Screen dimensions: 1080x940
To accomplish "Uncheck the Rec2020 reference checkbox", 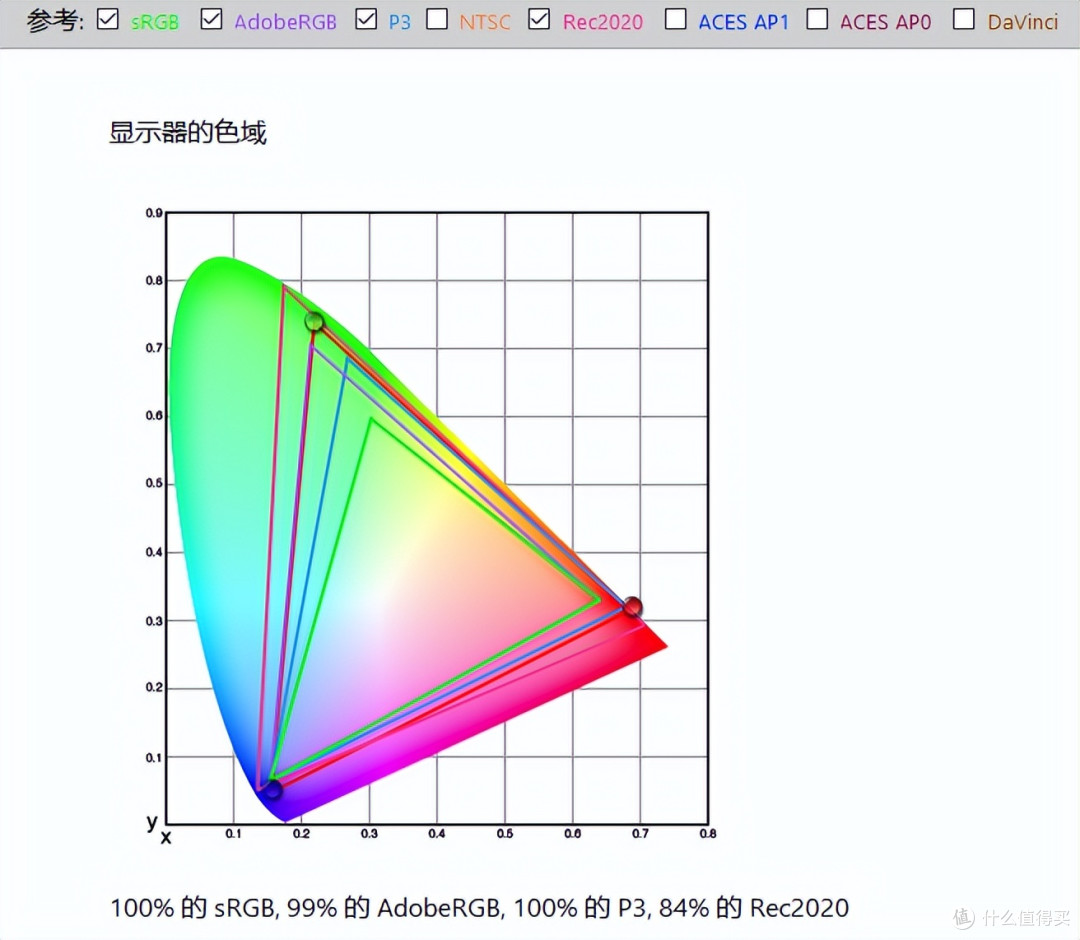I will point(539,19).
